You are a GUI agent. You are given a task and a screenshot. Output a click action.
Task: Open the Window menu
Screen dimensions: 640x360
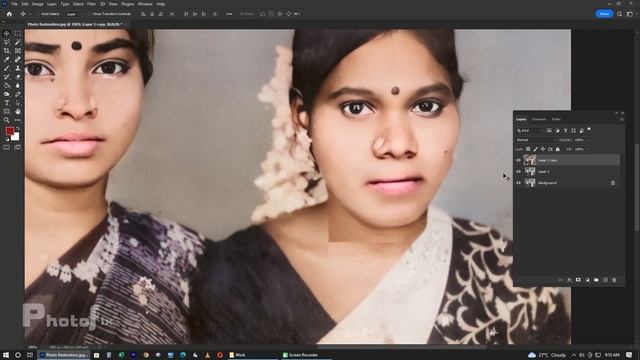pos(145,4)
